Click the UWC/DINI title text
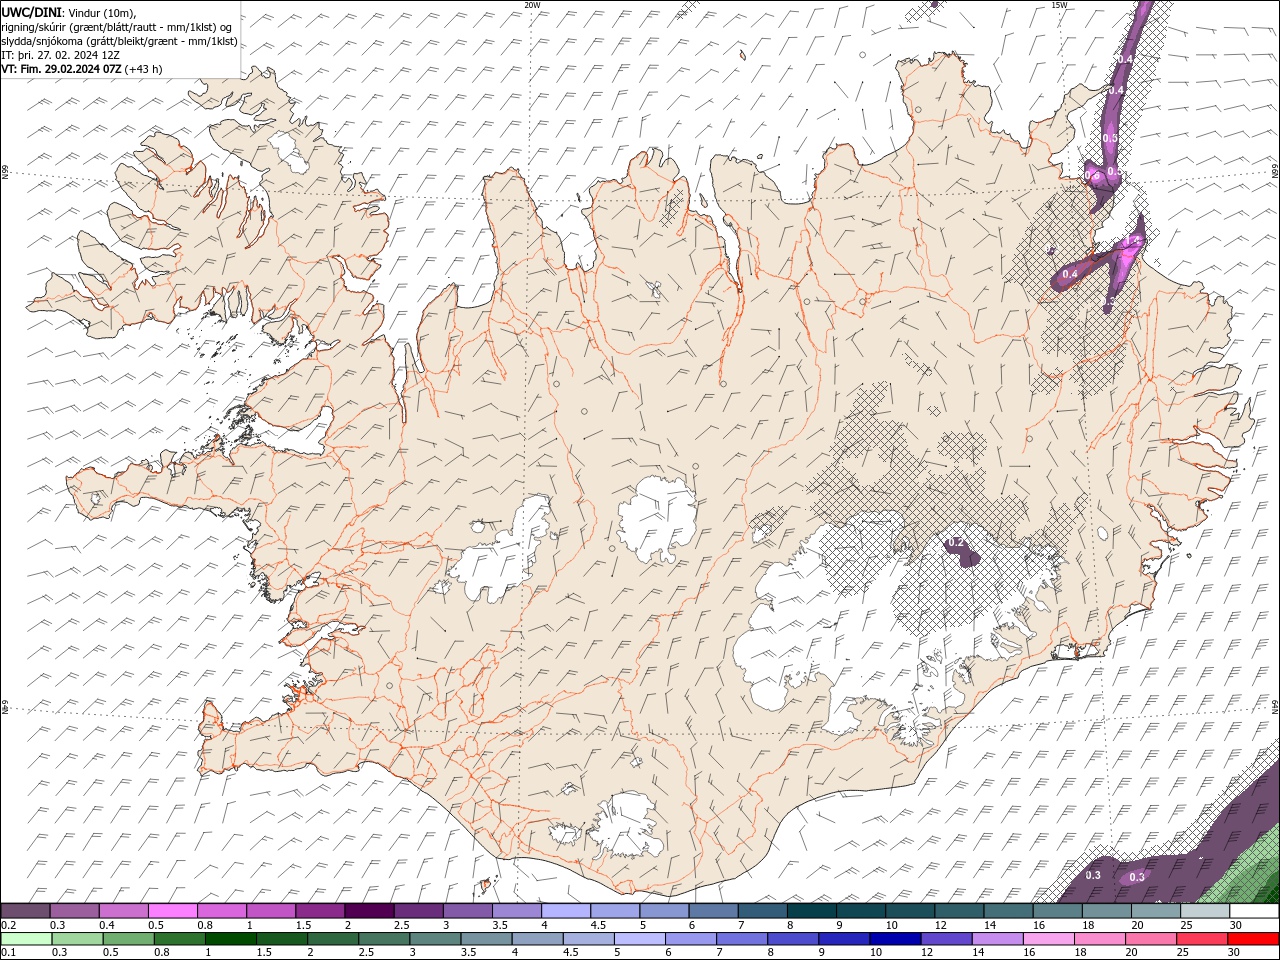Viewport: 1280px width, 960px height. pos(32,12)
